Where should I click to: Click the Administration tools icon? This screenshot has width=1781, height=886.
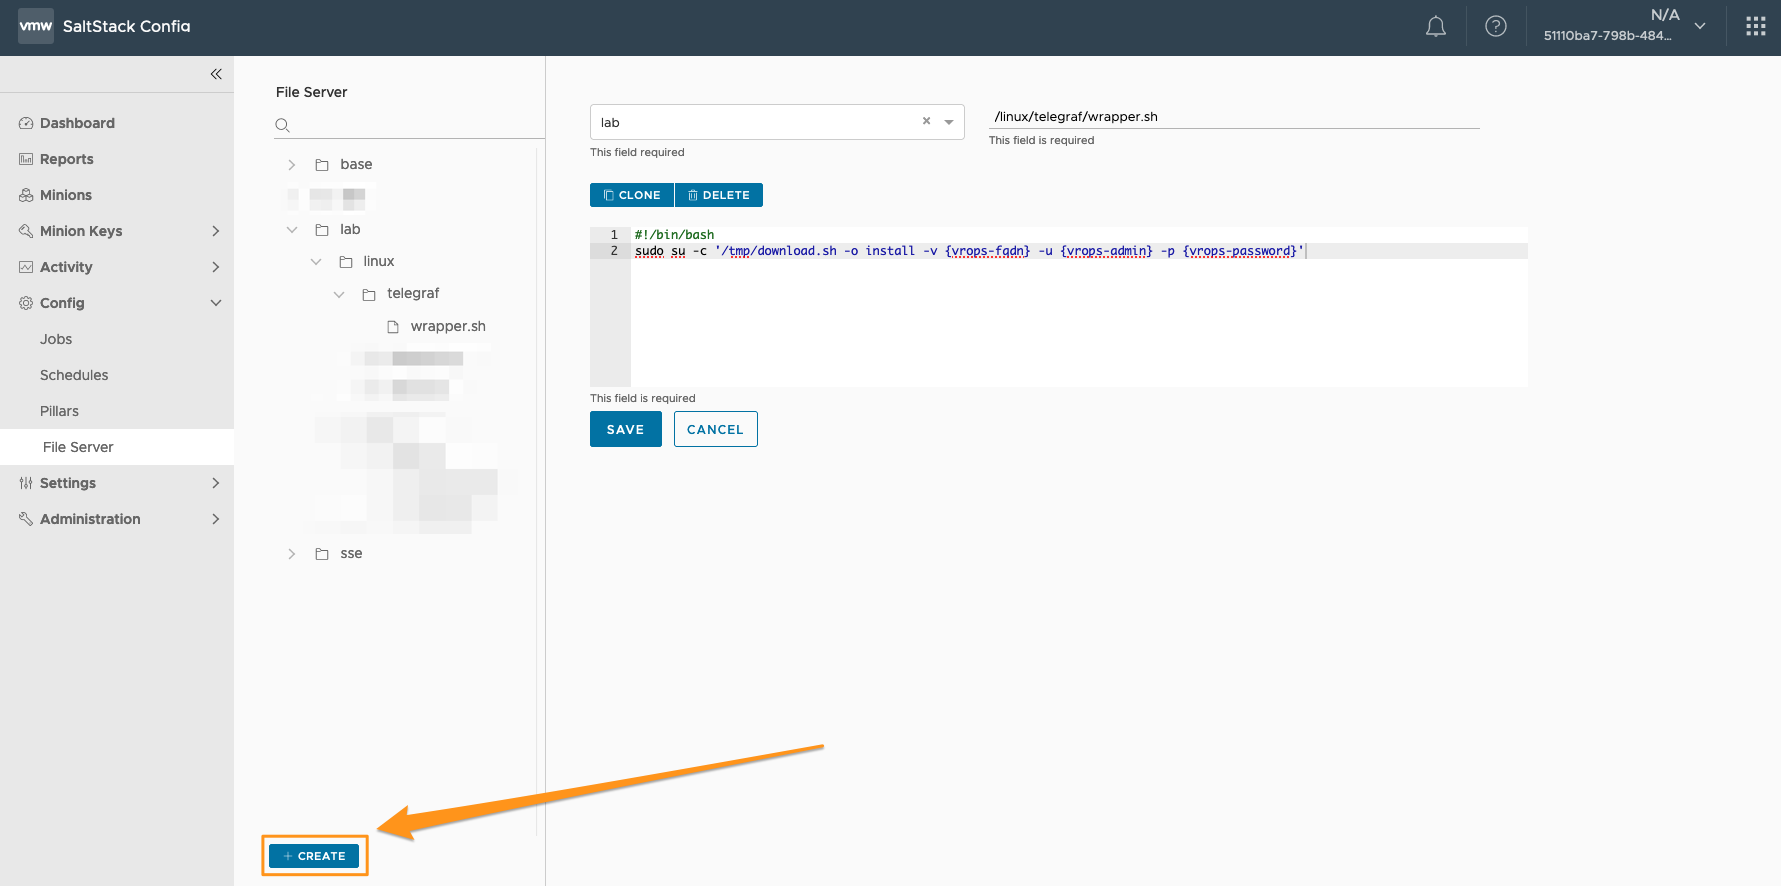(x=26, y=519)
